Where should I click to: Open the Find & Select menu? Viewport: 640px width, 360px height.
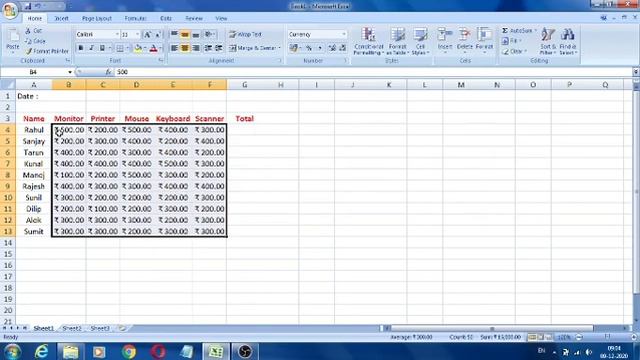click(568, 41)
